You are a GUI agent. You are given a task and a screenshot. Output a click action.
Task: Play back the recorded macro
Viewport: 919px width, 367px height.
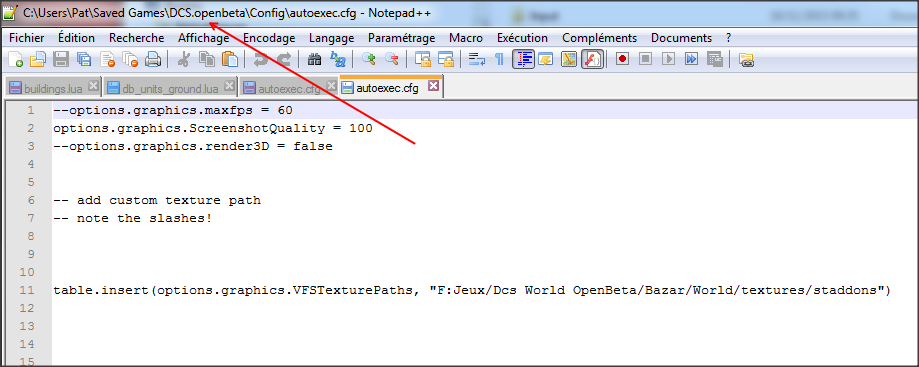669,59
